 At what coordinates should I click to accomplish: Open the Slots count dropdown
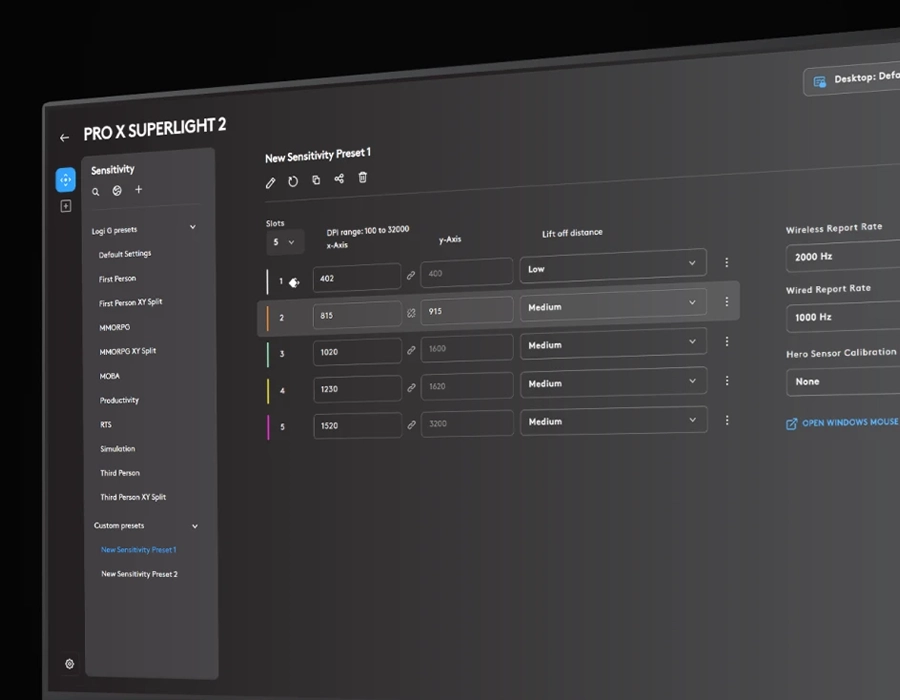[x=284, y=242]
